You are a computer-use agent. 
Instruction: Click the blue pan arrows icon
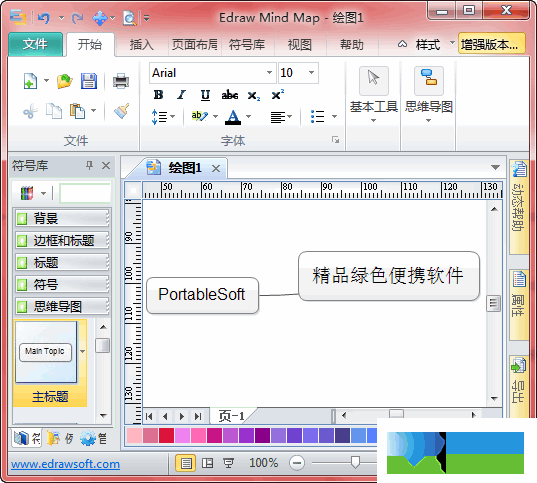pos(100,17)
